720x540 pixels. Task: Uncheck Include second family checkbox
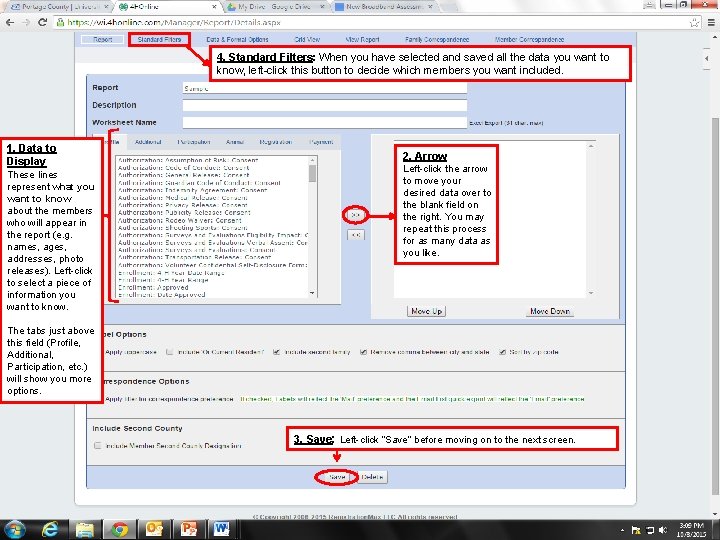pos(276,352)
